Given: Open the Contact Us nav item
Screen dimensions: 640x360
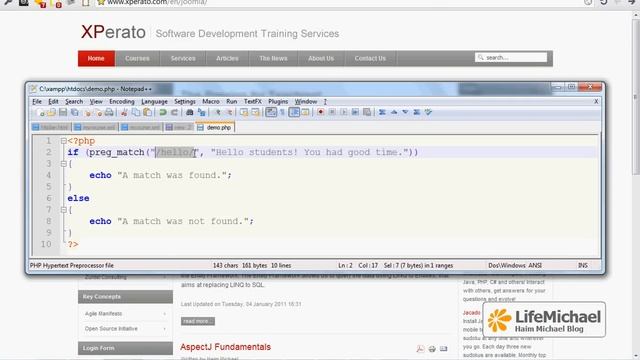Looking at the screenshot, I should 370,58.
